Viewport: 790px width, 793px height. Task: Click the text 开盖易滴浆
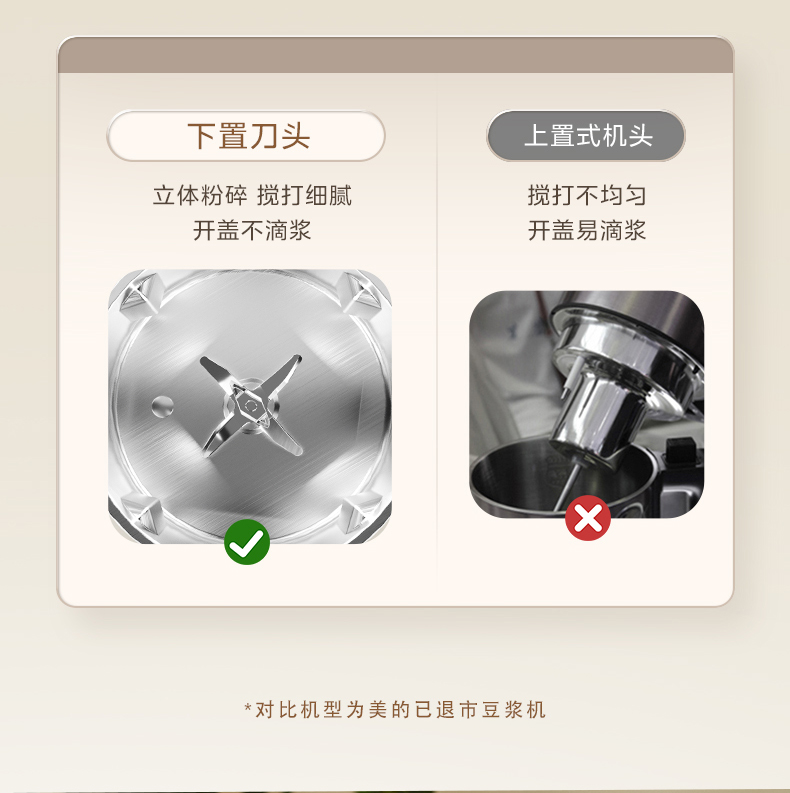click(587, 231)
